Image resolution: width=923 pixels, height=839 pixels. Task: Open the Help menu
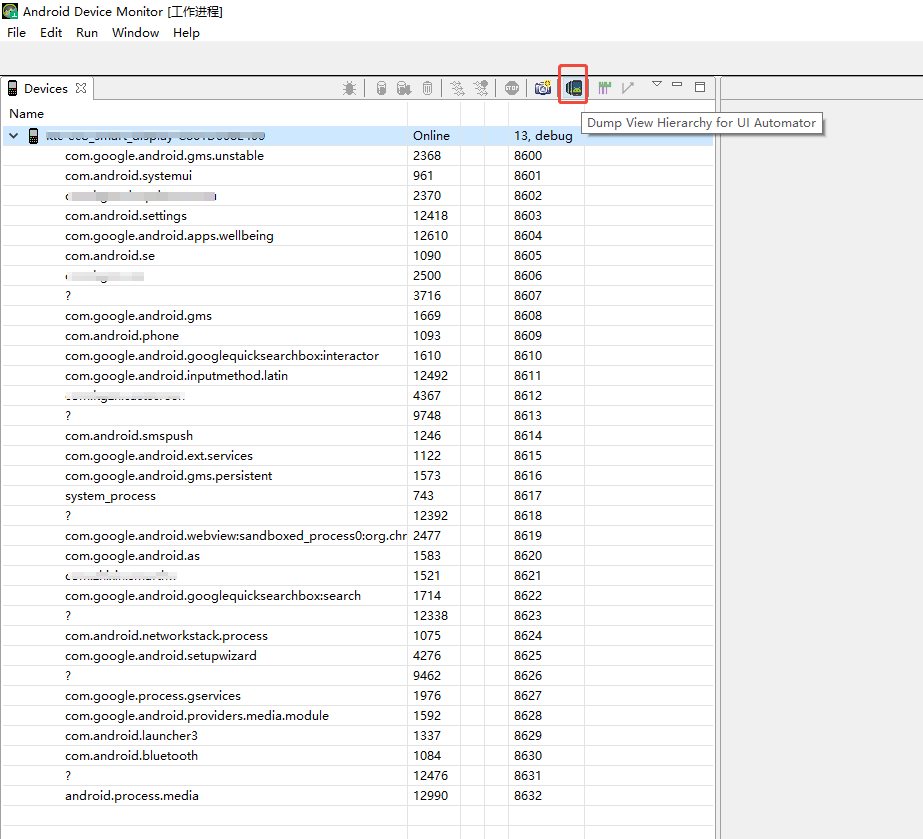tap(186, 33)
